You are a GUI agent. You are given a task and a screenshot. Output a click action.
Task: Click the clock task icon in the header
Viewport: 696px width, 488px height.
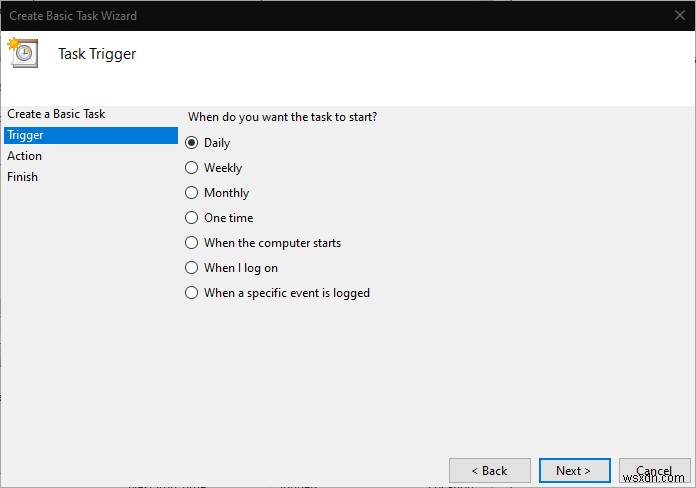pos(22,53)
